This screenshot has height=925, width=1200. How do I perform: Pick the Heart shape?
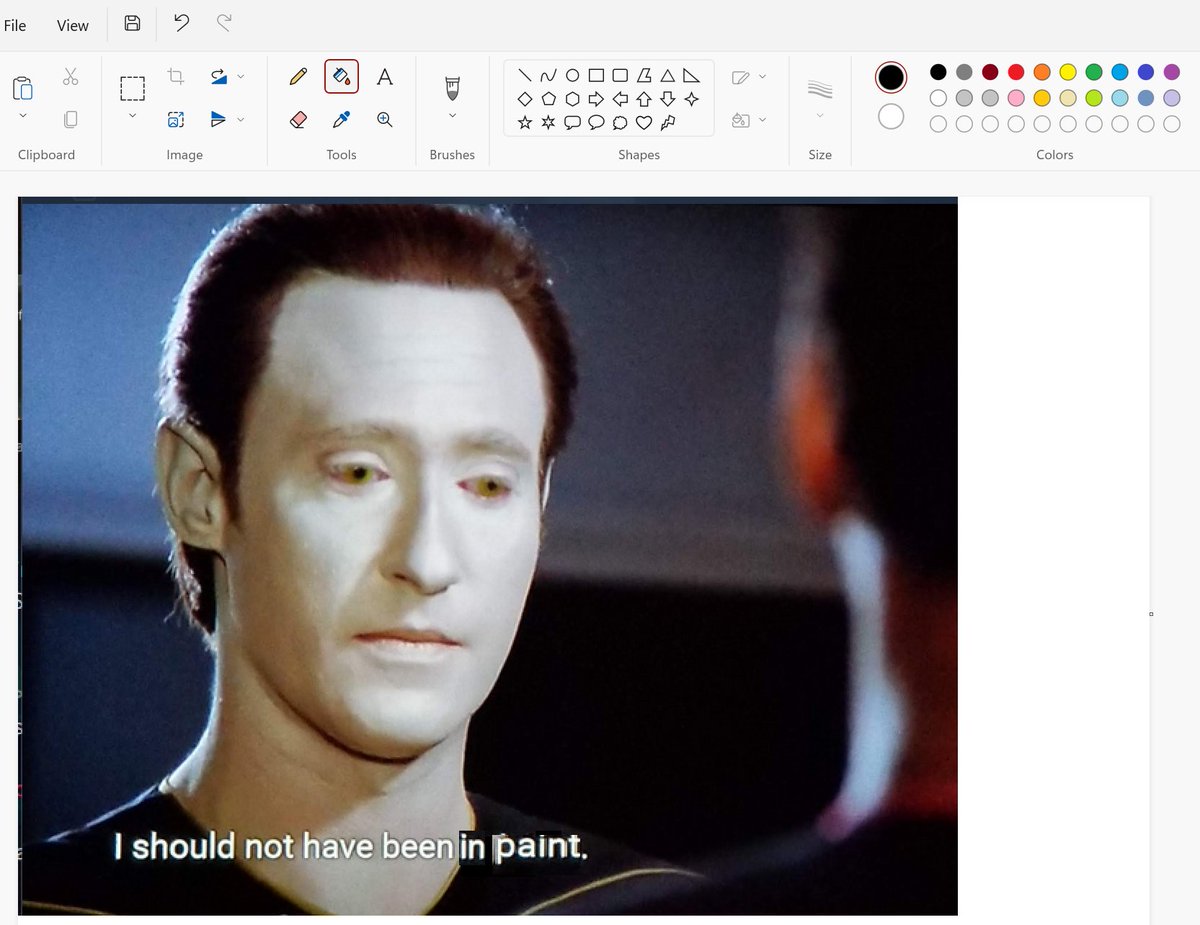pyautogui.click(x=644, y=123)
